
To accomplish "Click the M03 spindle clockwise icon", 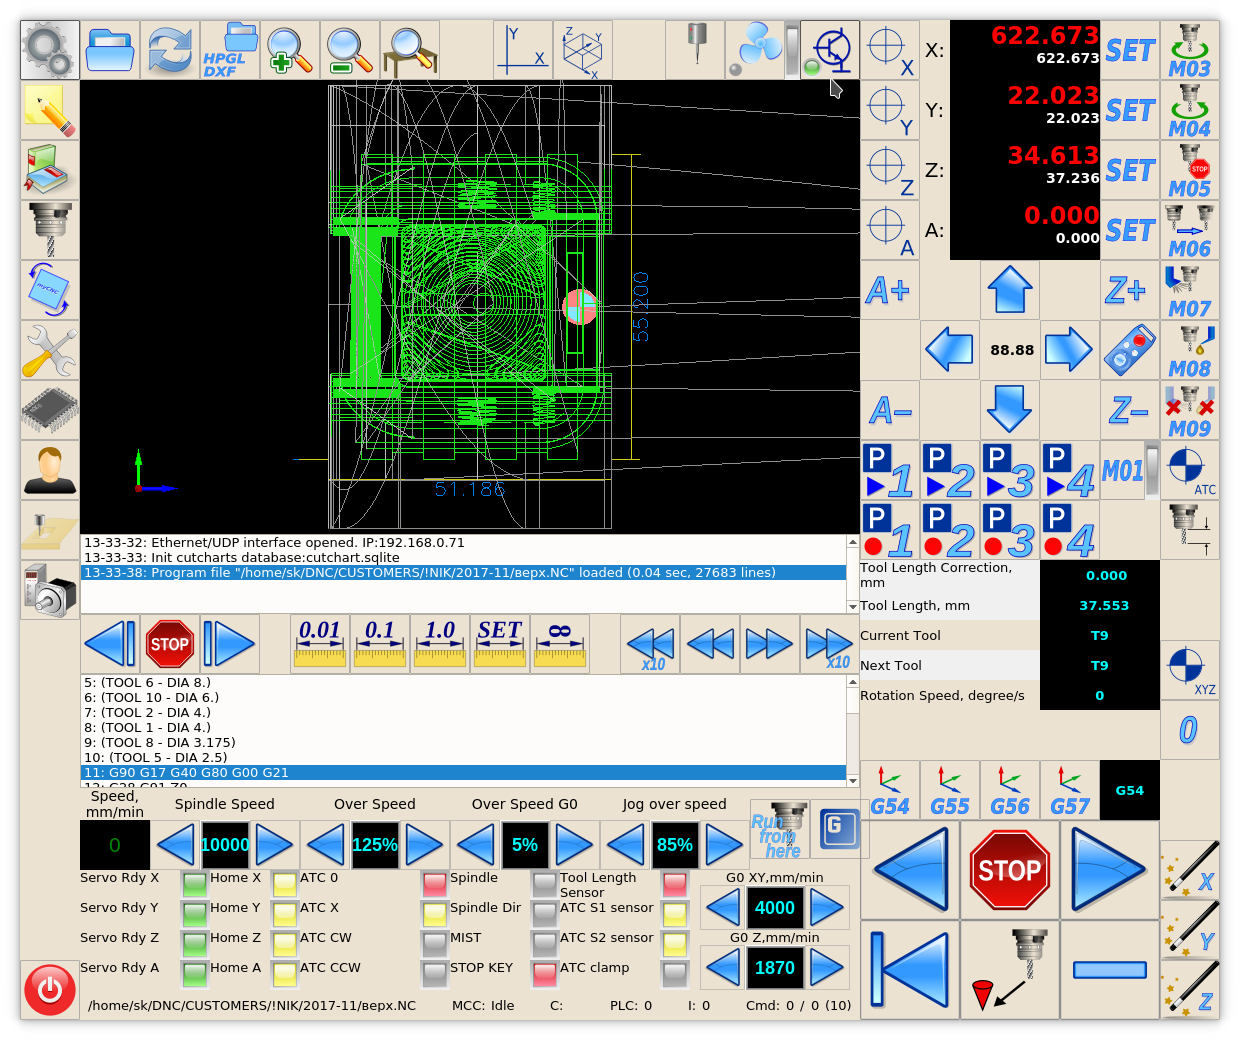I will coord(1189,50).
